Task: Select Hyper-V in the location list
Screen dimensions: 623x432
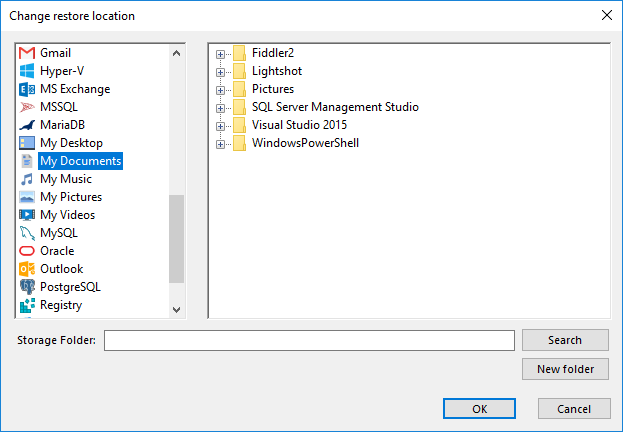Action: coord(62,71)
